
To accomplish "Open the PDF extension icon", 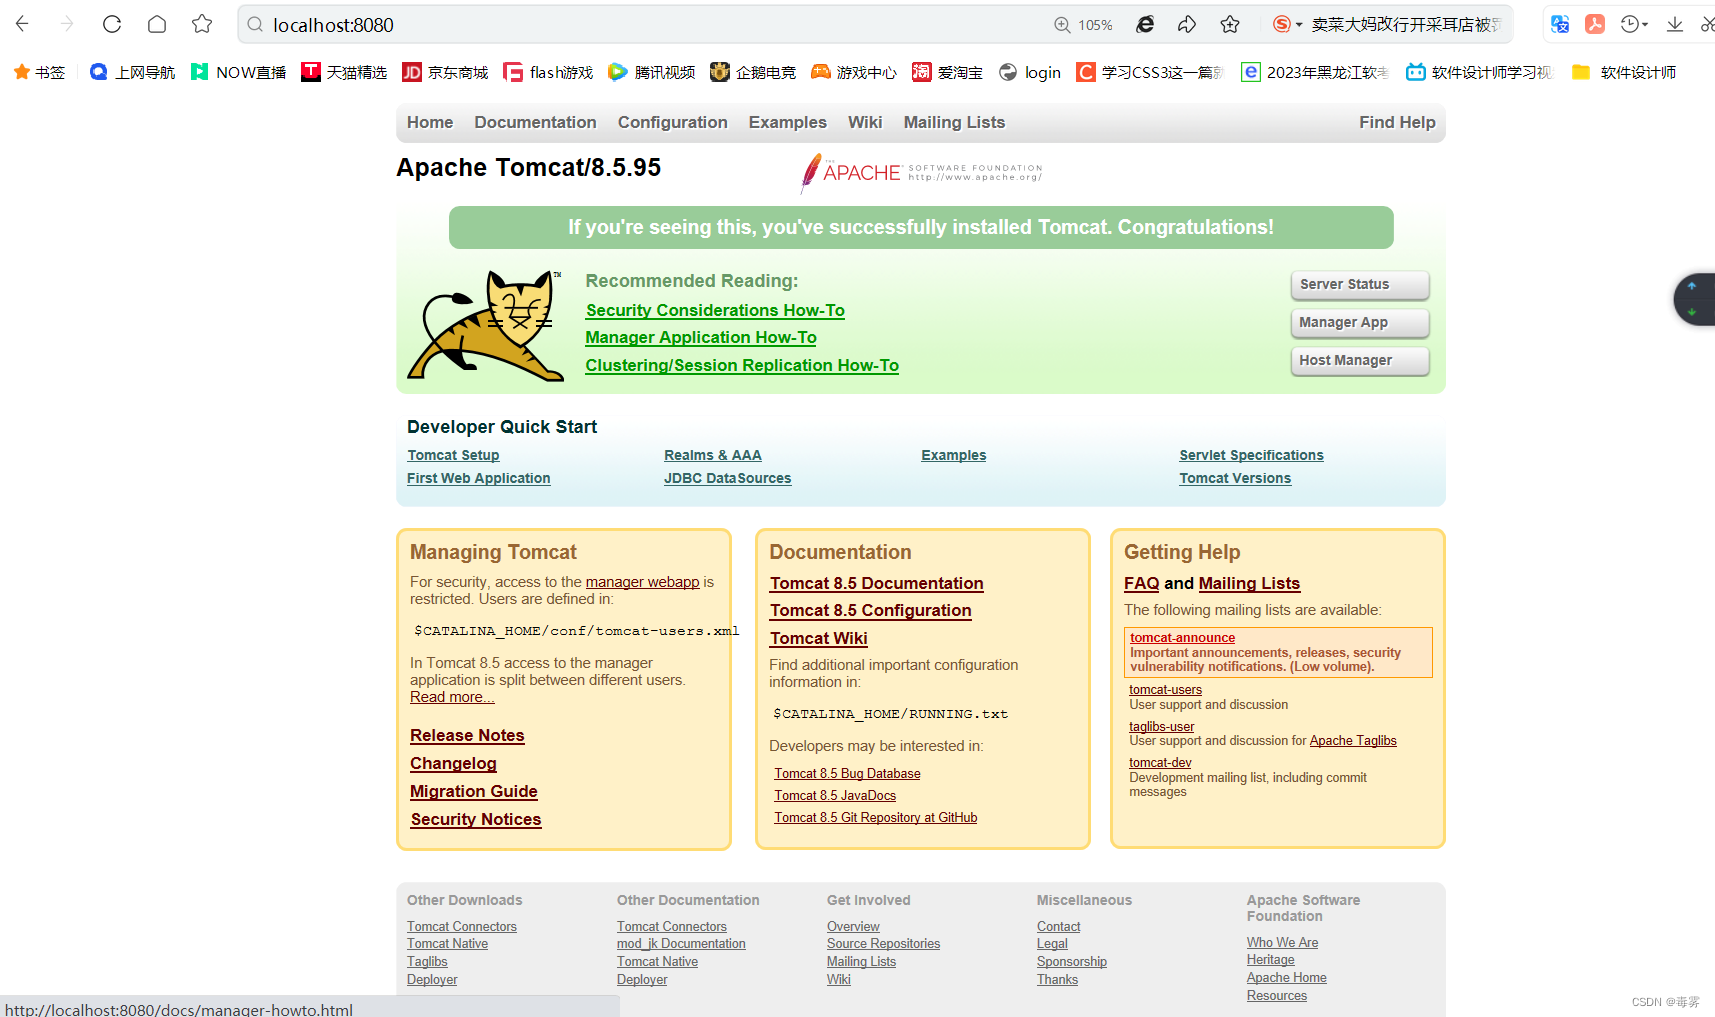I will 1594,24.
